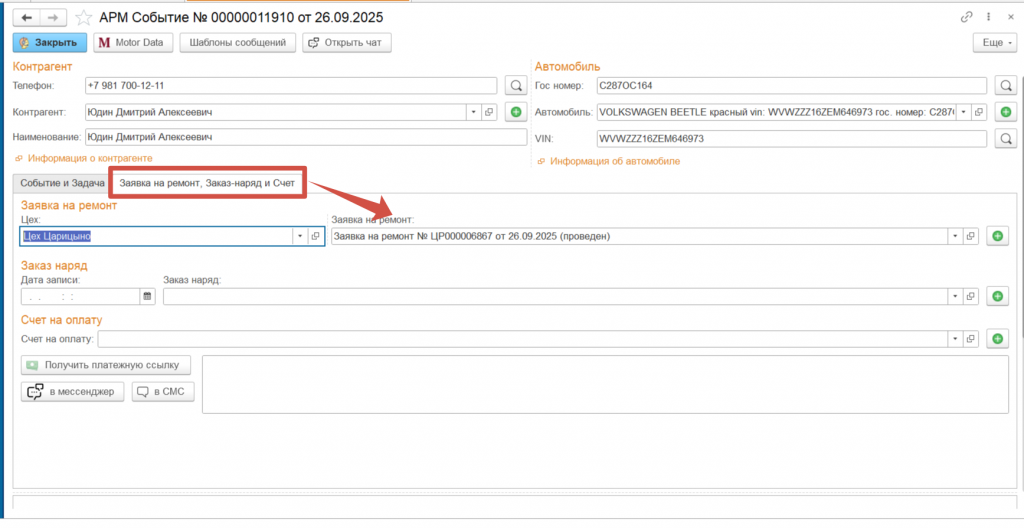This screenshot has height=528, width=1024.
Task: Add event to favorites star
Action: 84,17
